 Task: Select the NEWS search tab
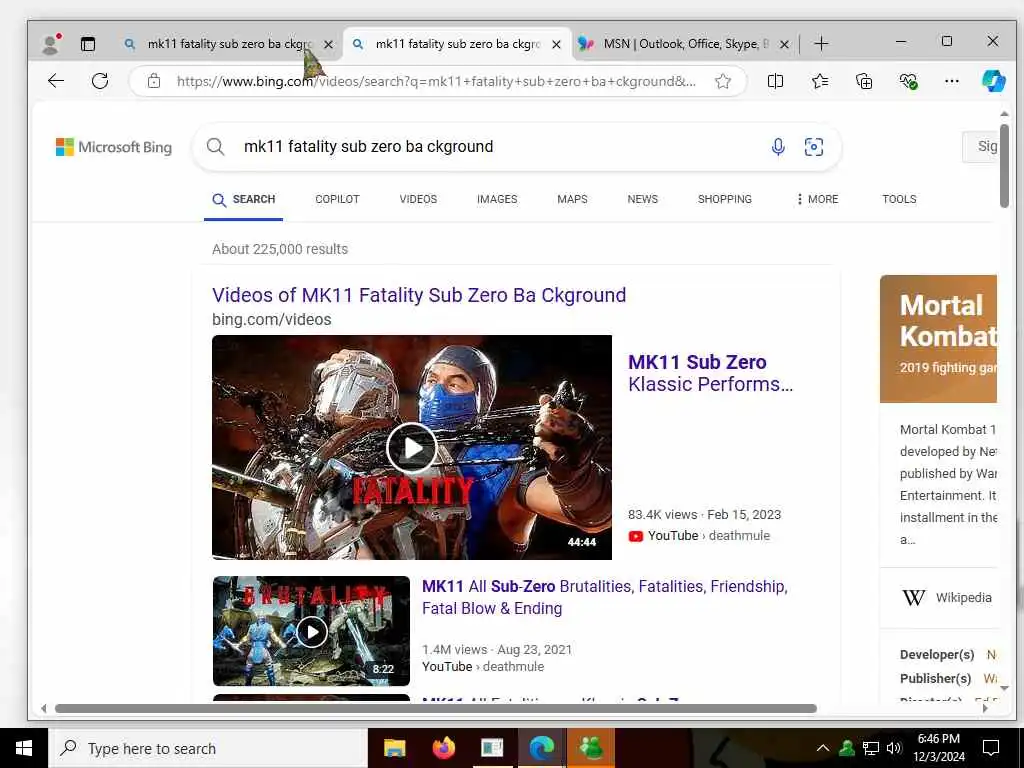pyautogui.click(x=643, y=199)
